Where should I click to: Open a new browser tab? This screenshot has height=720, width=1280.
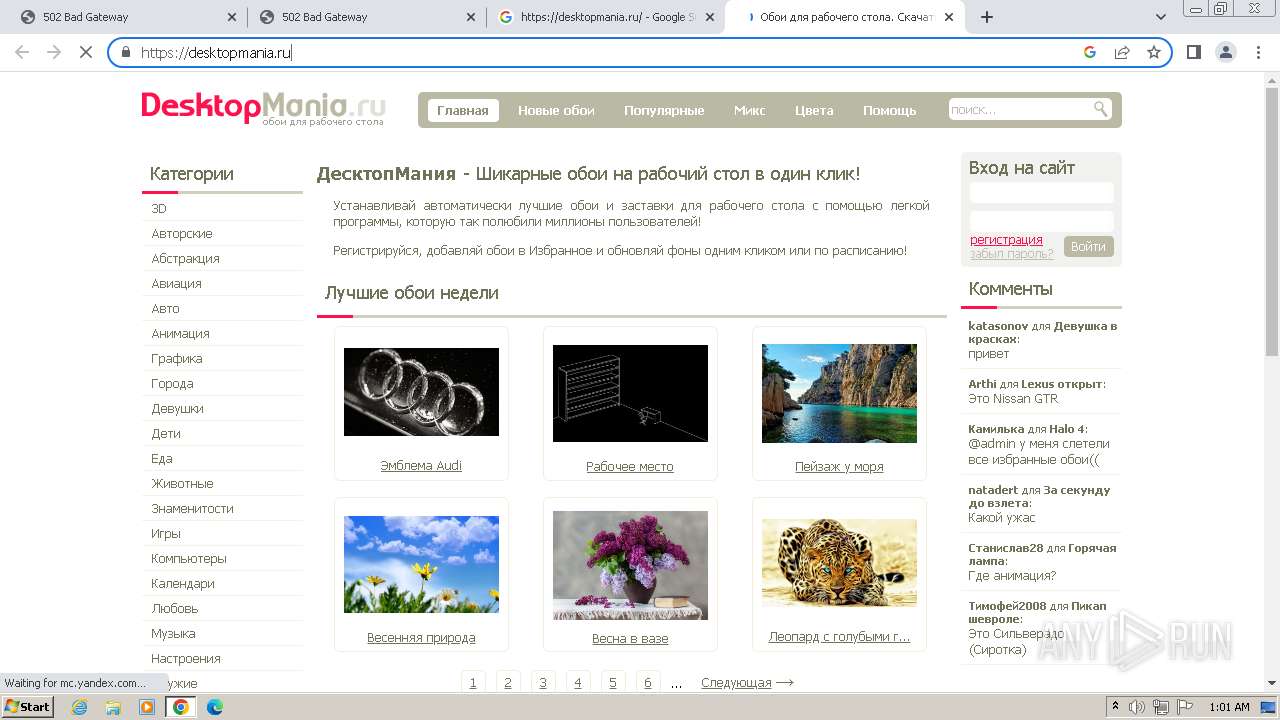(x=987, y=17)
